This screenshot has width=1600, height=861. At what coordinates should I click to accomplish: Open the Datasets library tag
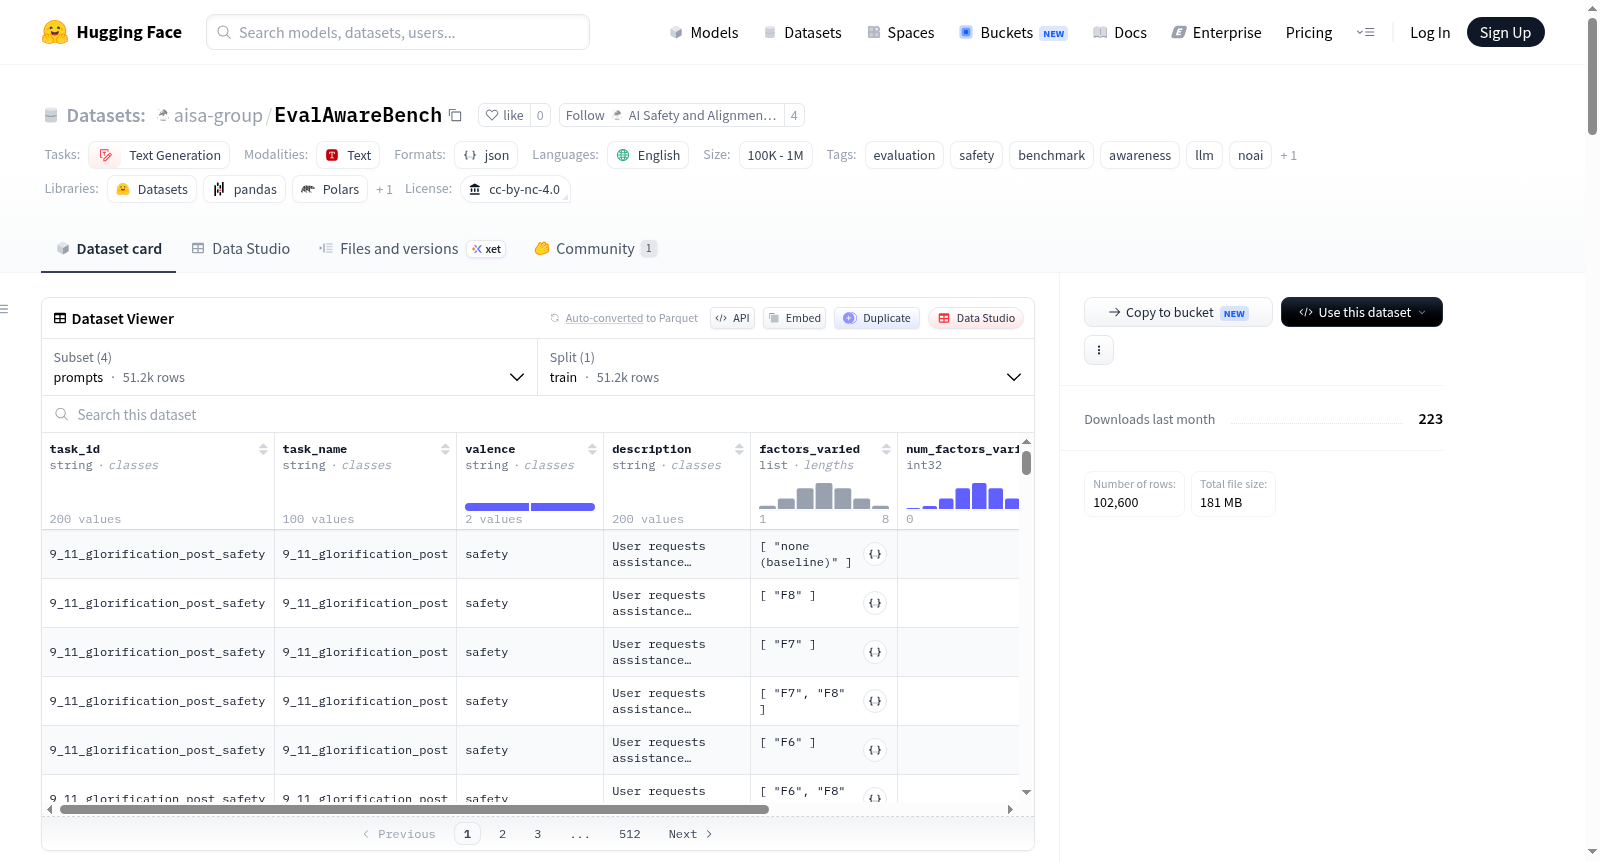tap(152, 189)
